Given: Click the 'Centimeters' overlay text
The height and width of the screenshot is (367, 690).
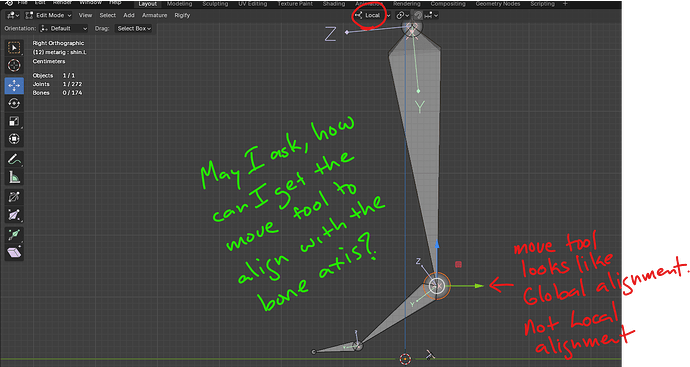Looking at the screenshot, I should pyautogui.click(x=48, y=62).
